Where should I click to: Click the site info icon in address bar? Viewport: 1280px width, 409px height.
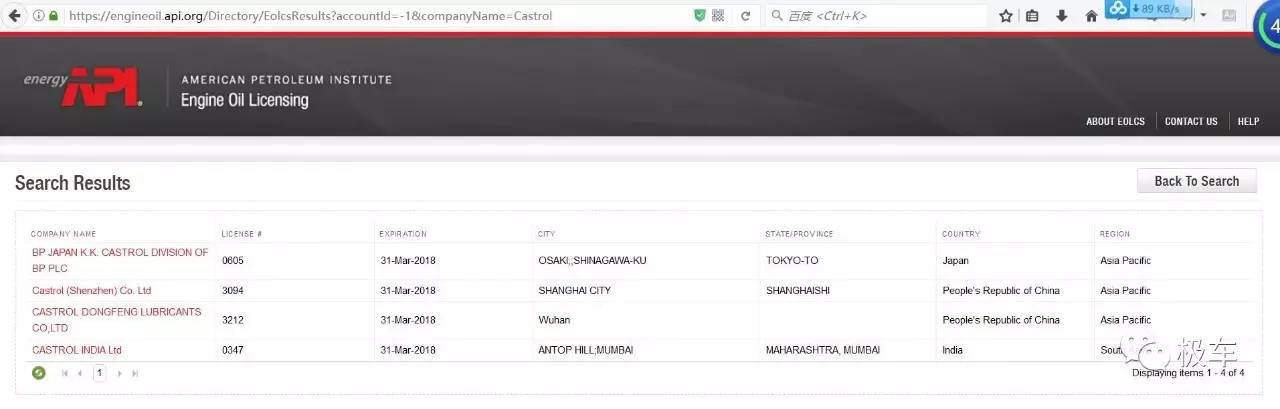(x=37, y=16)
